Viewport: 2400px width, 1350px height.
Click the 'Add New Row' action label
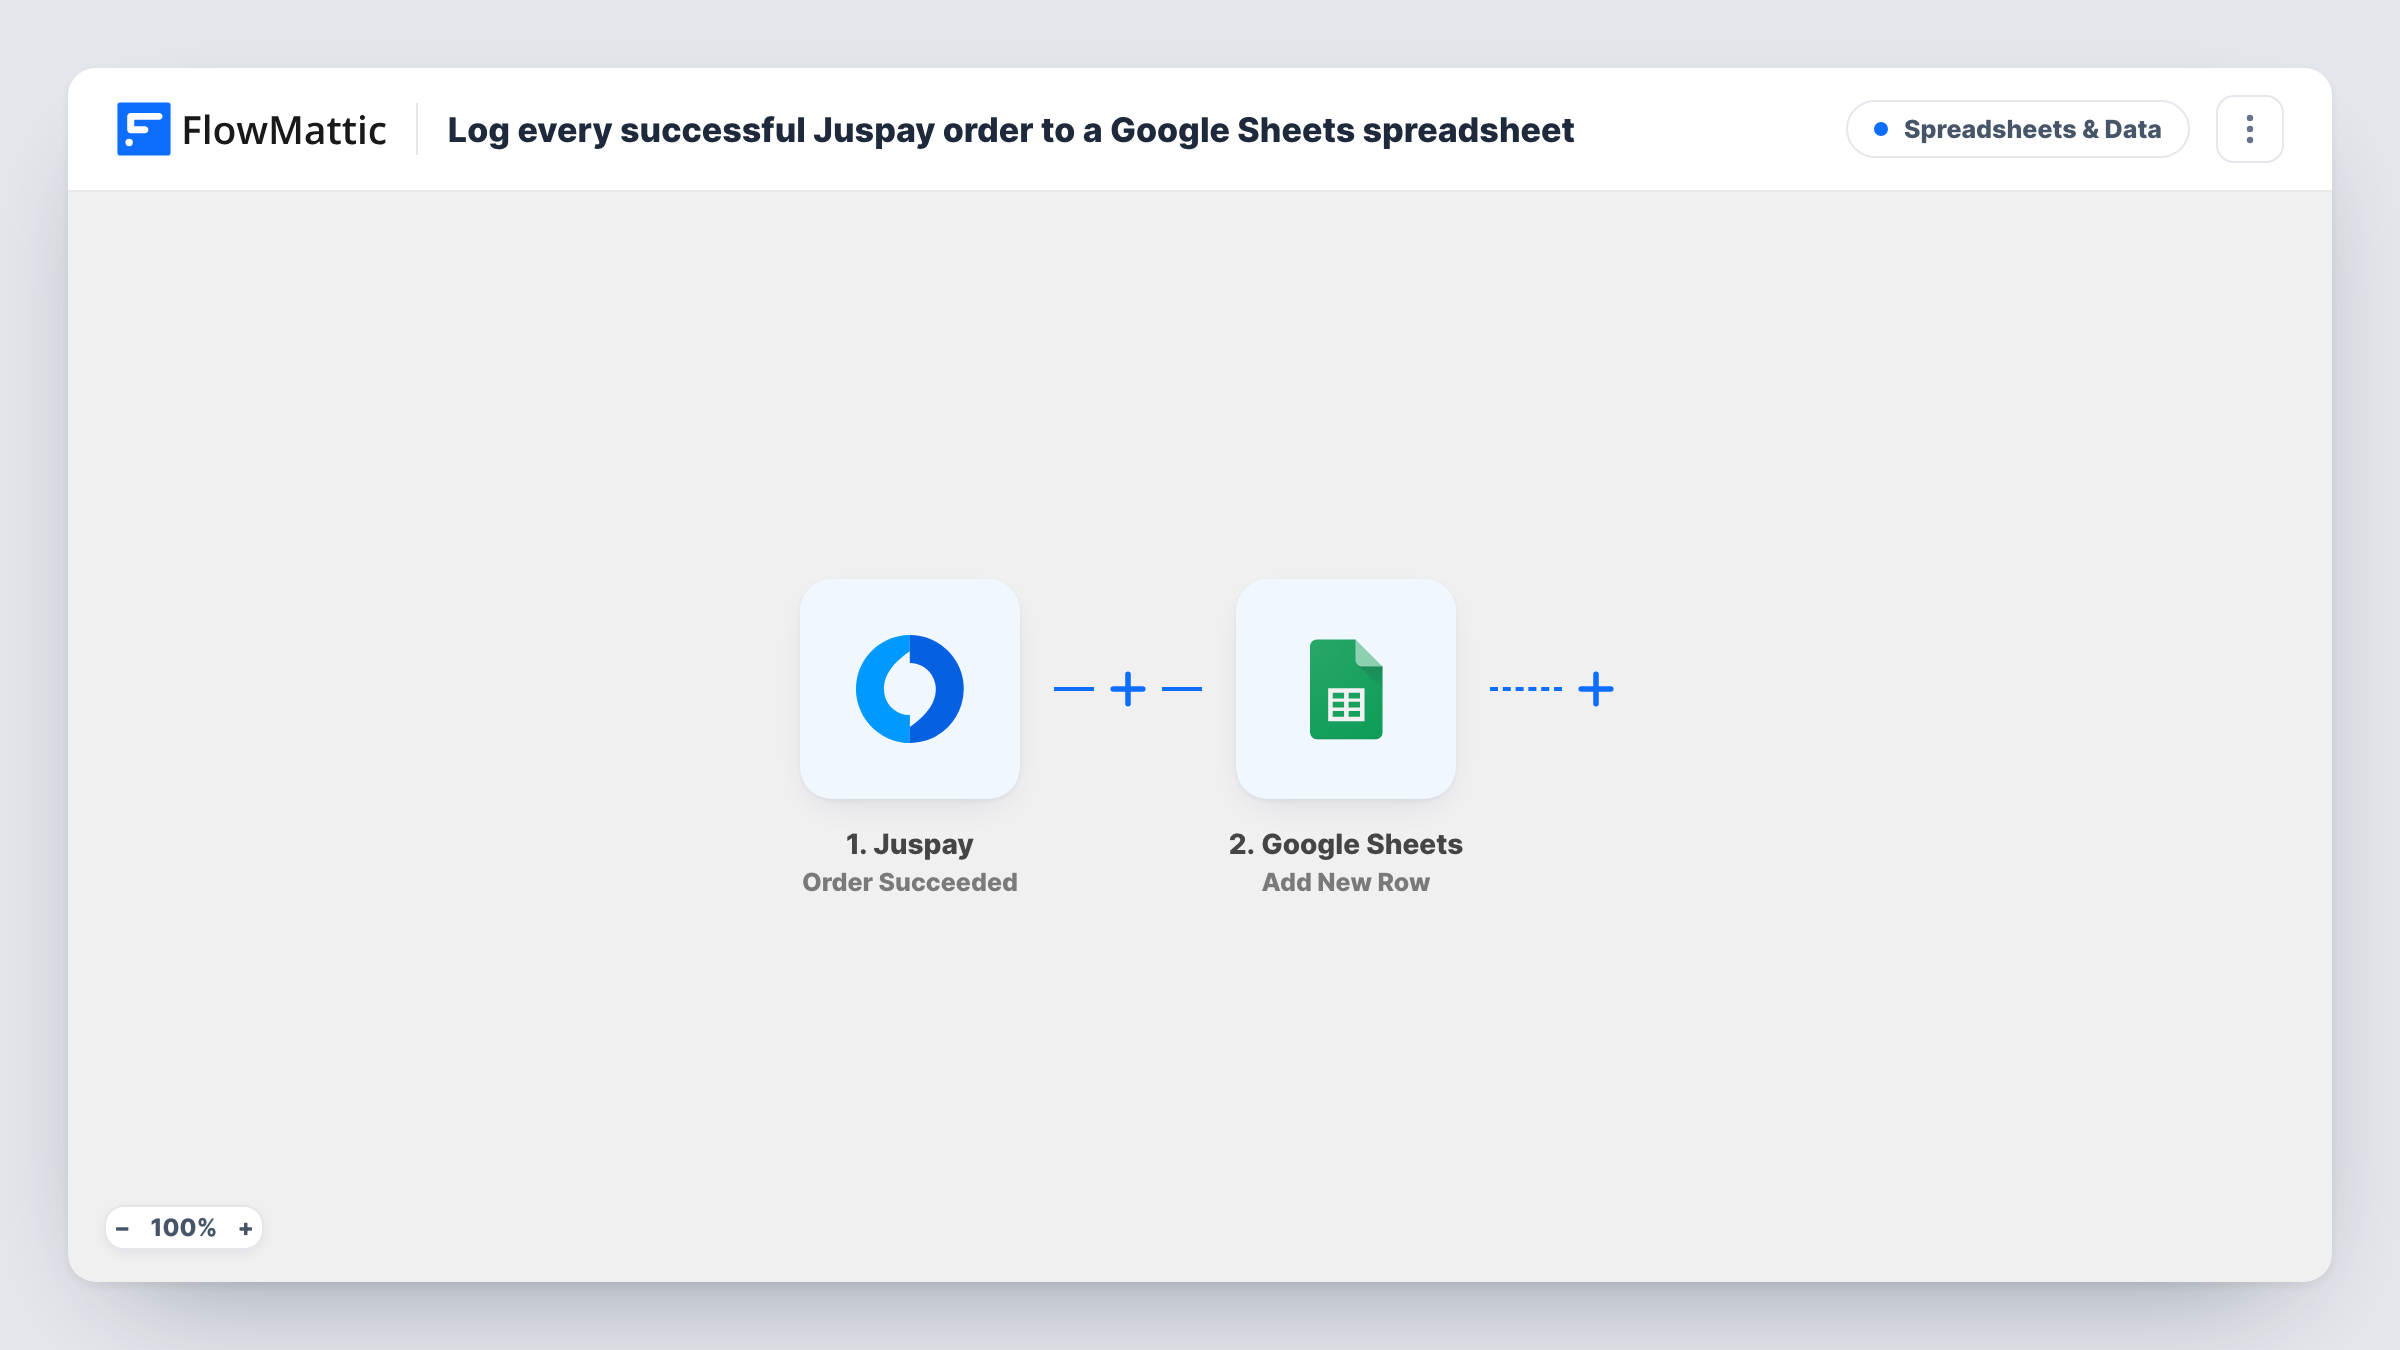pyautogui.click(x=1345, y=882)
